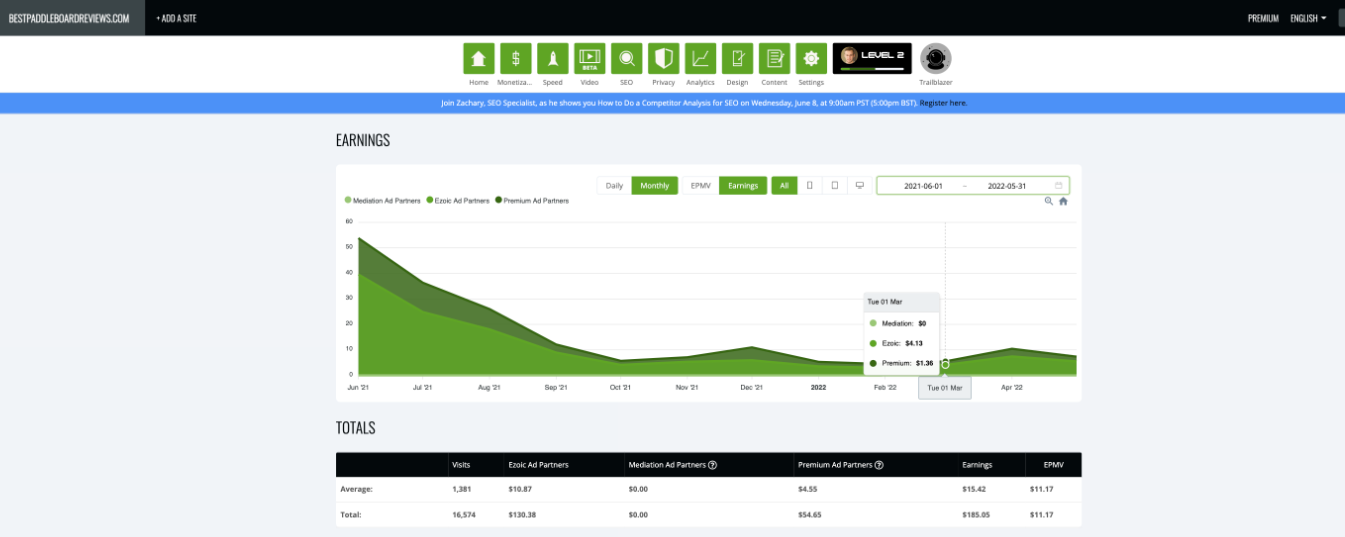Edit the end date 2022-05-31
Viewport: 1345px width, 537px height.
click(1007, 186)
